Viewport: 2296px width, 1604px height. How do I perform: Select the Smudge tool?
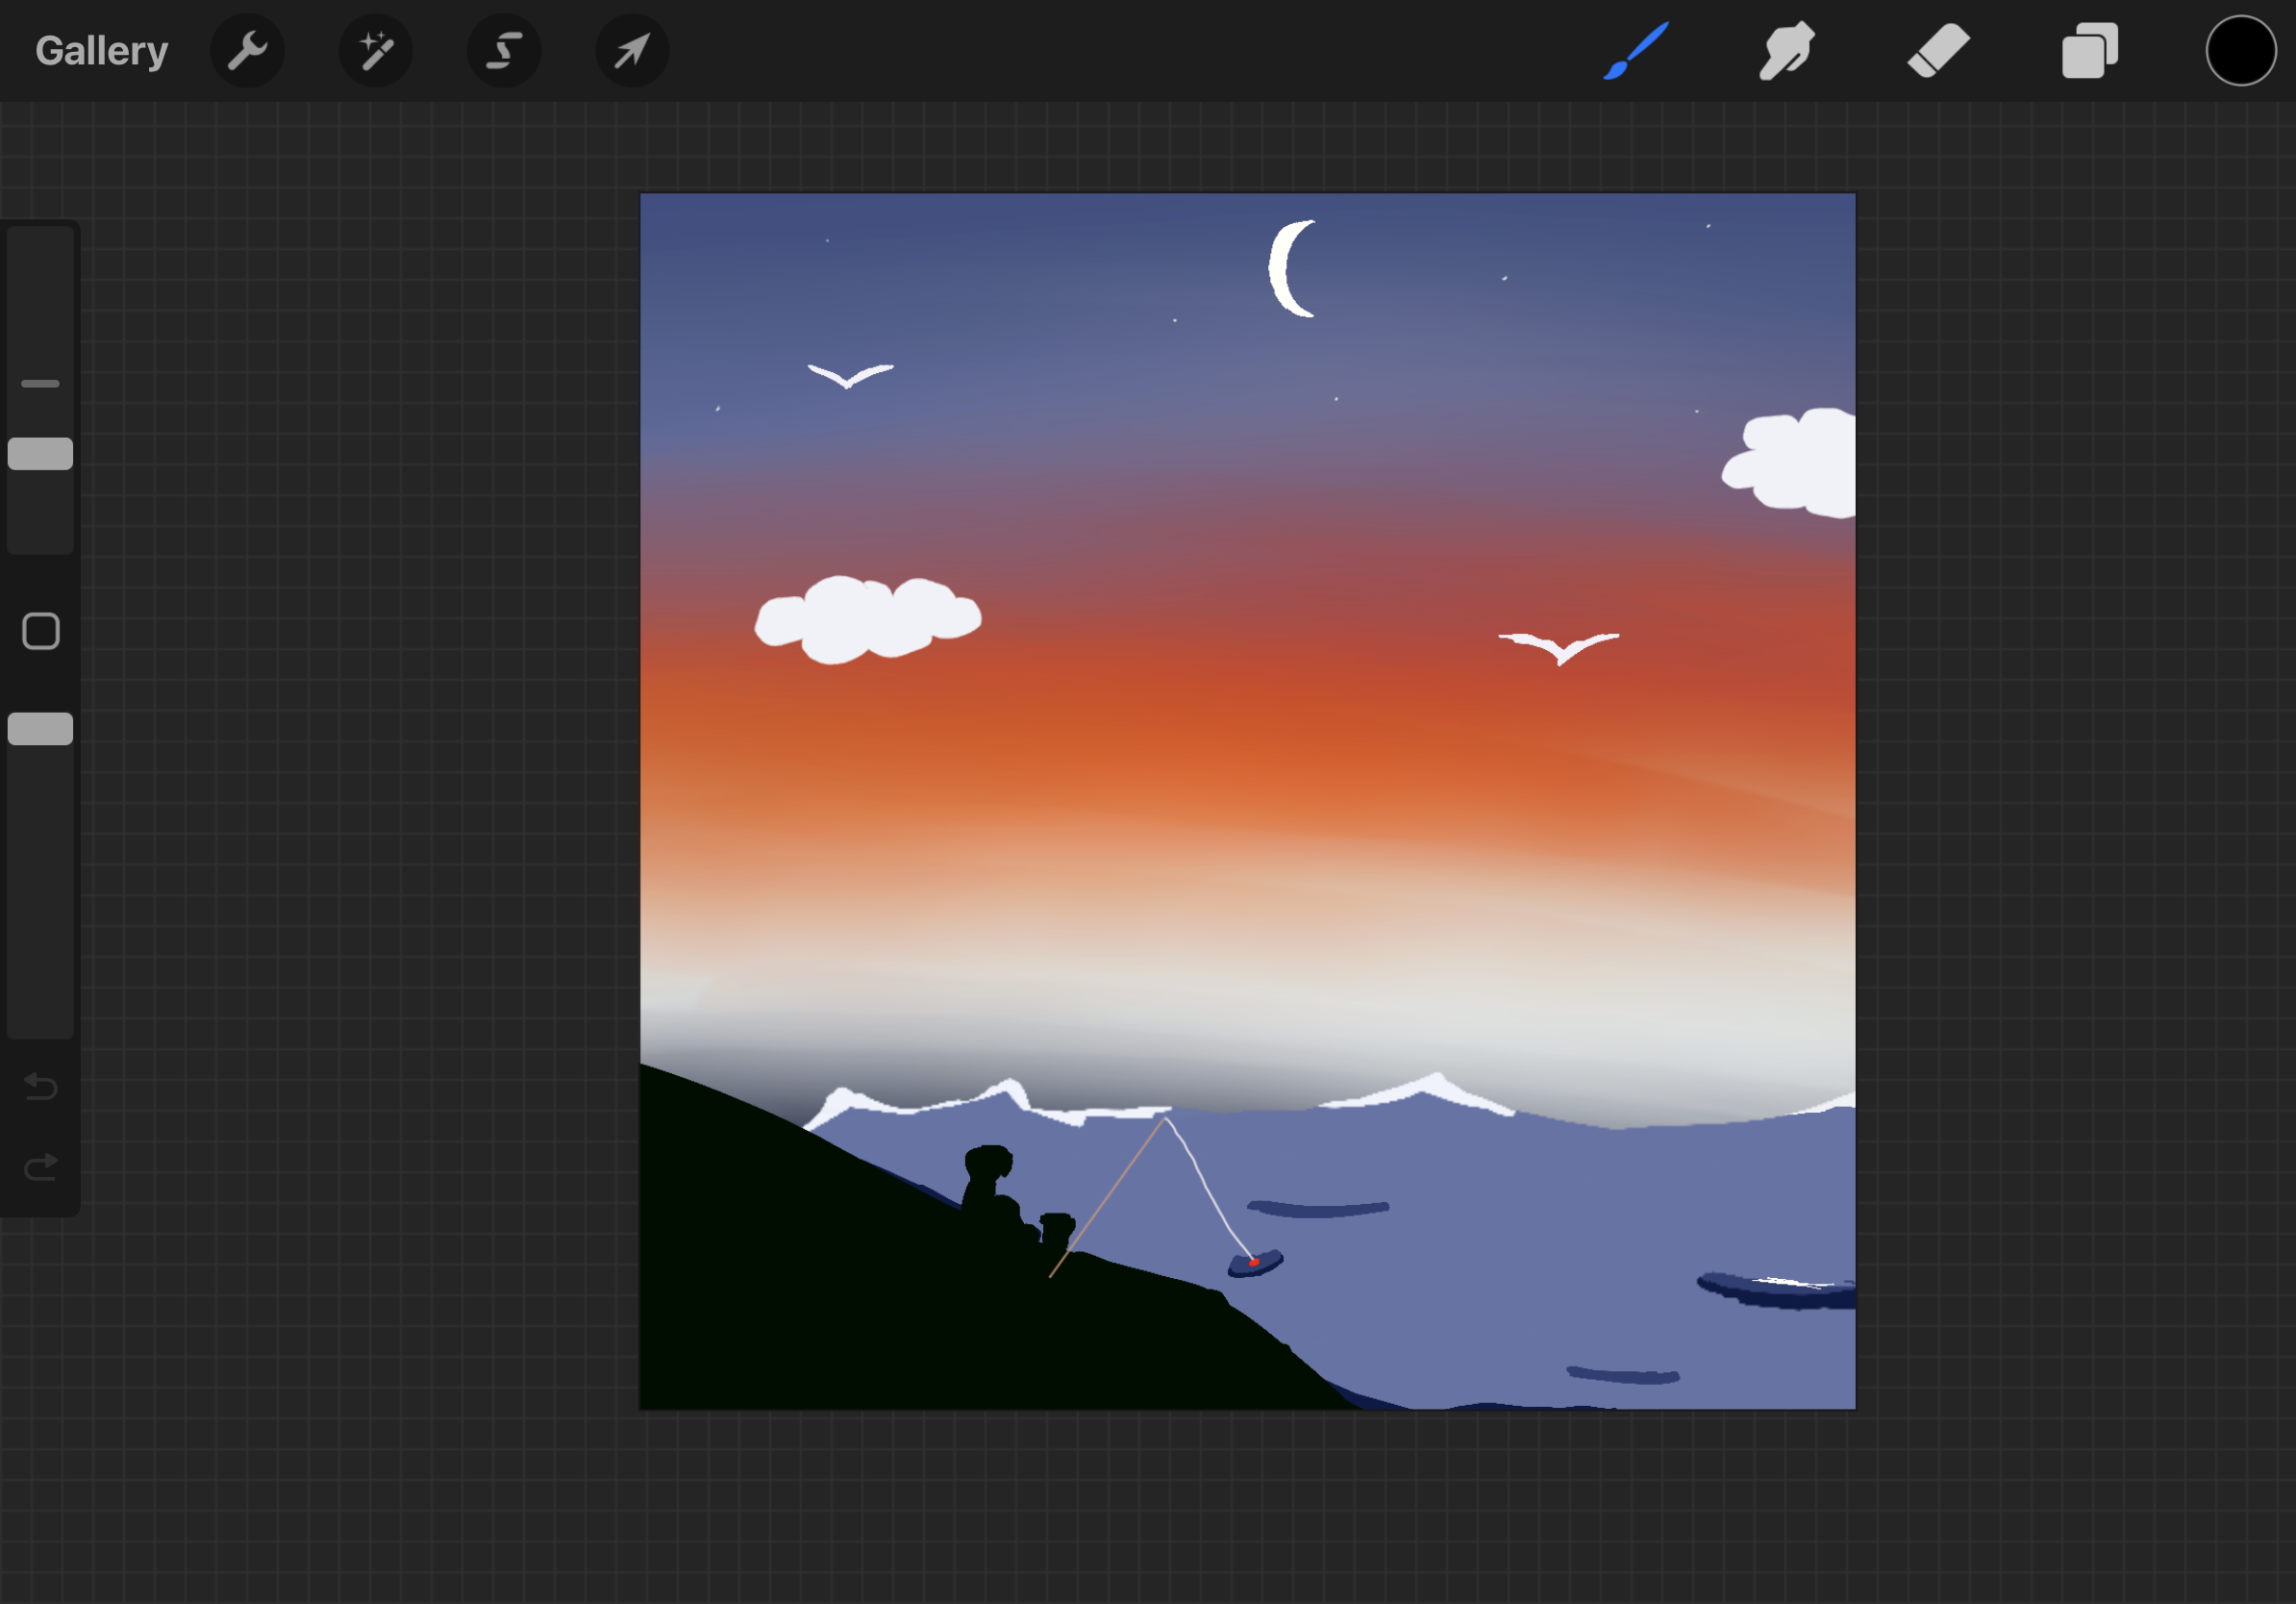point(1786,49)
